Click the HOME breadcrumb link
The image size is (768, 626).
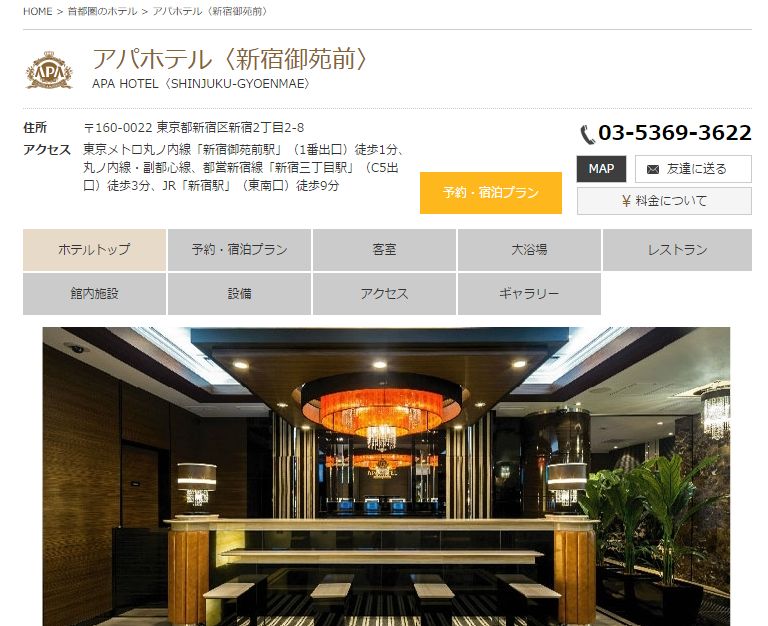38,11
